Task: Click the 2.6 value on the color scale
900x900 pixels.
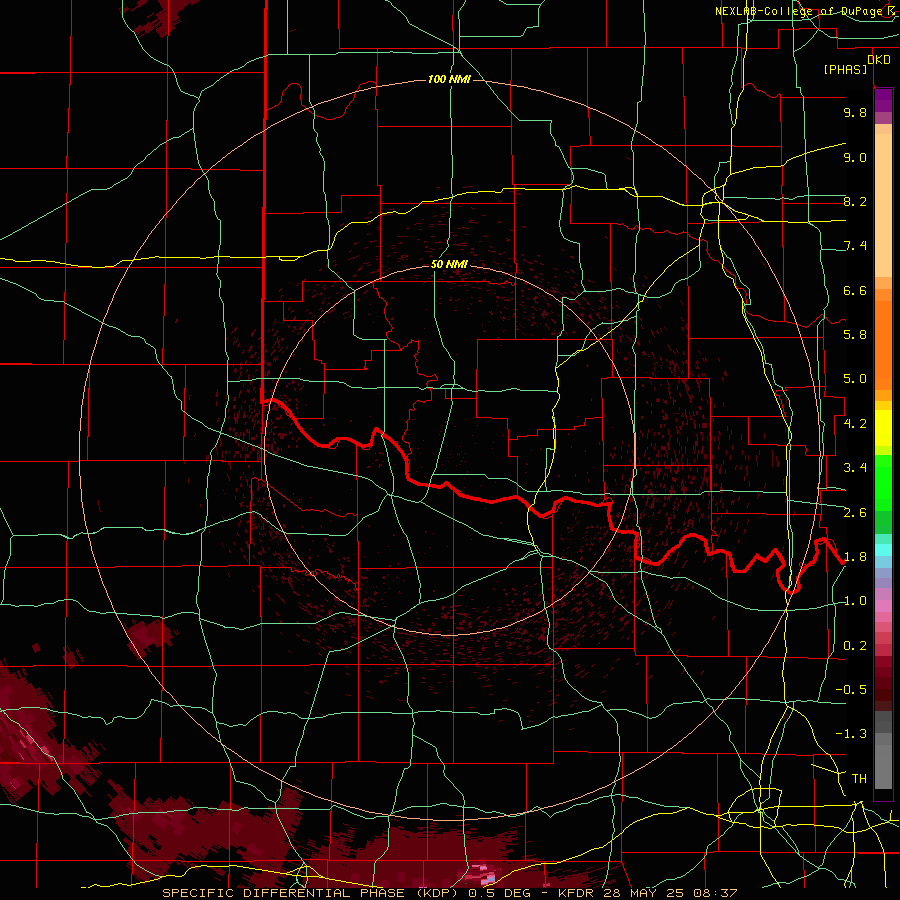Action: coord(855,513)
